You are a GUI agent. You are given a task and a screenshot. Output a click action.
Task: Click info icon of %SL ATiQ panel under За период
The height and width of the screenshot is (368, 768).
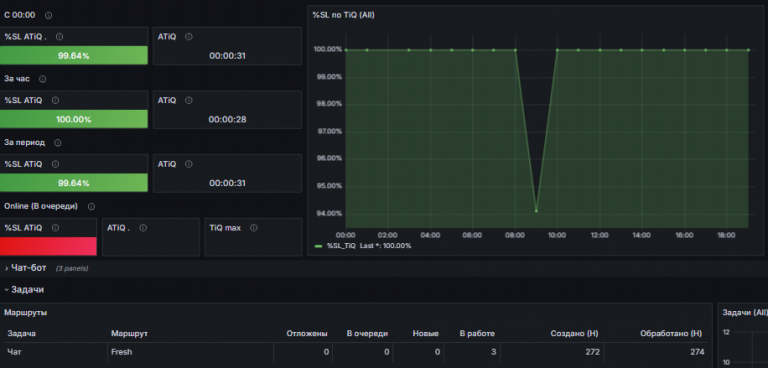pyautogui.click(x=55, y=164)
